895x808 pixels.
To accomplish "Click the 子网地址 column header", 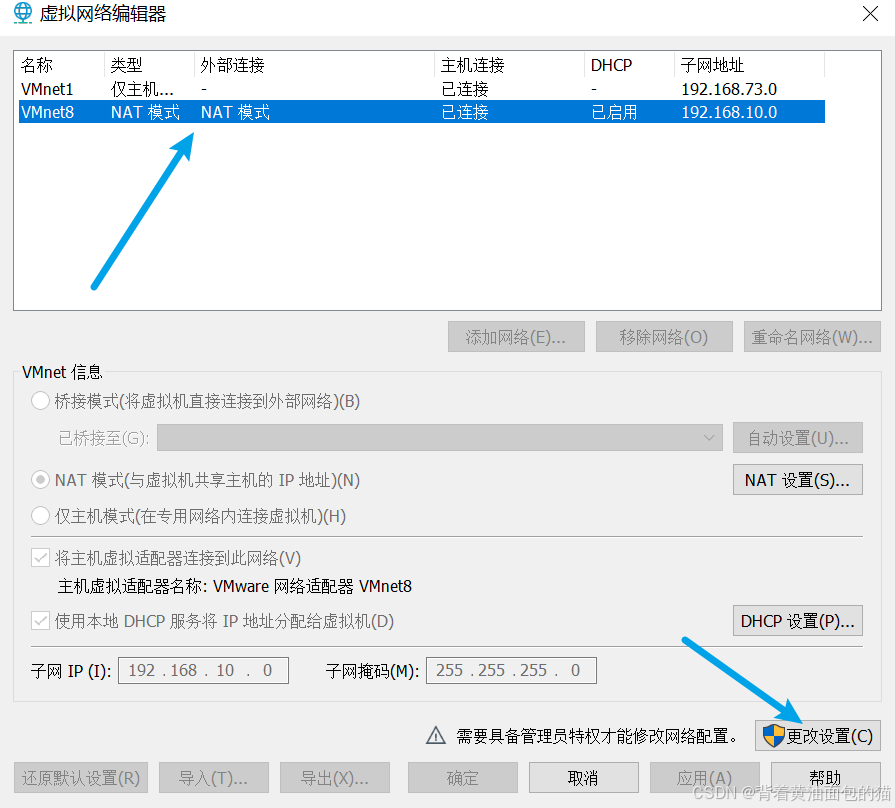I will click(x=749, y=65).
